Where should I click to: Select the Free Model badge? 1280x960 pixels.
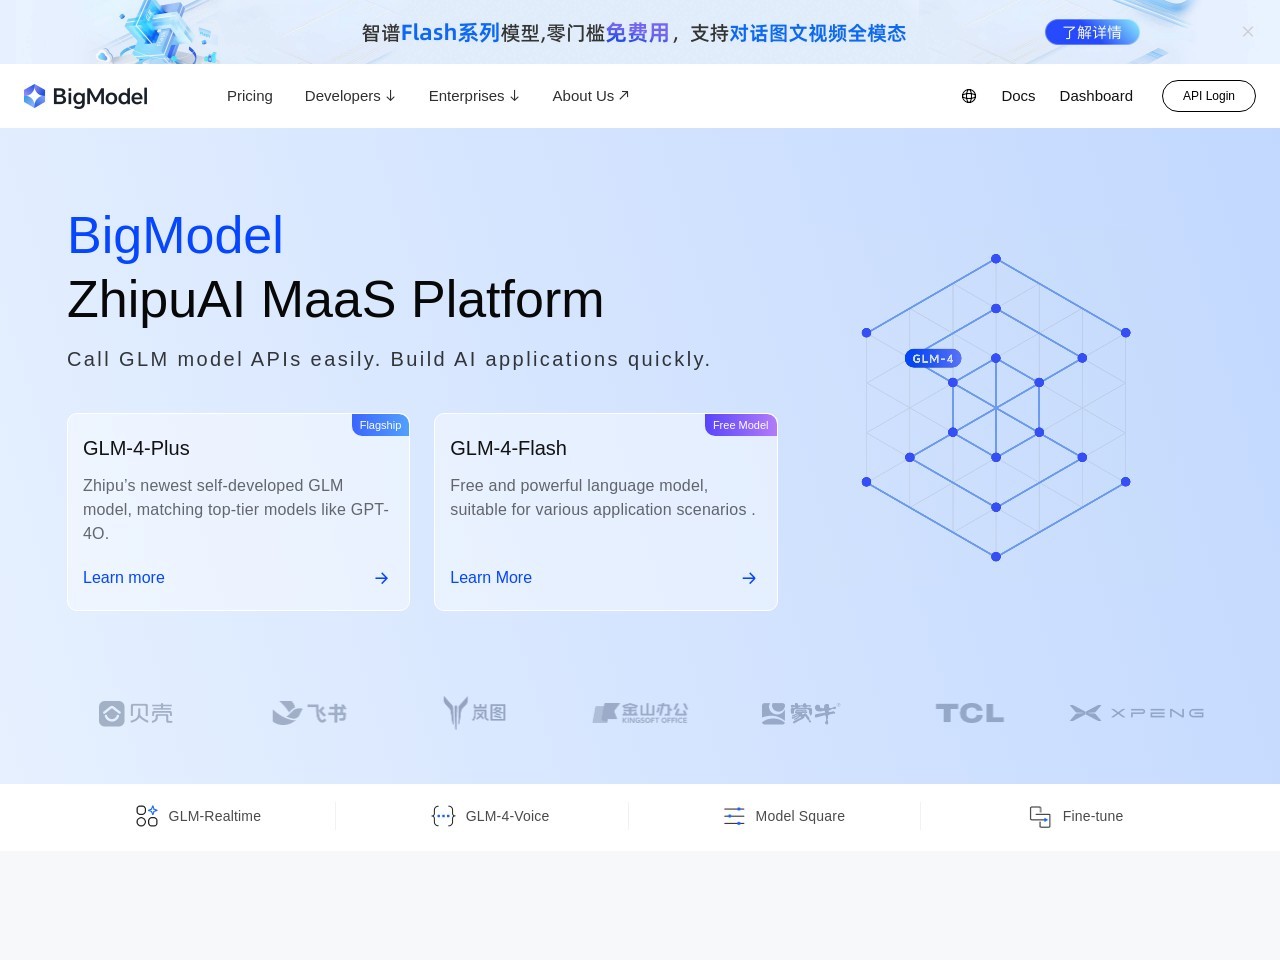pos(740,425)
